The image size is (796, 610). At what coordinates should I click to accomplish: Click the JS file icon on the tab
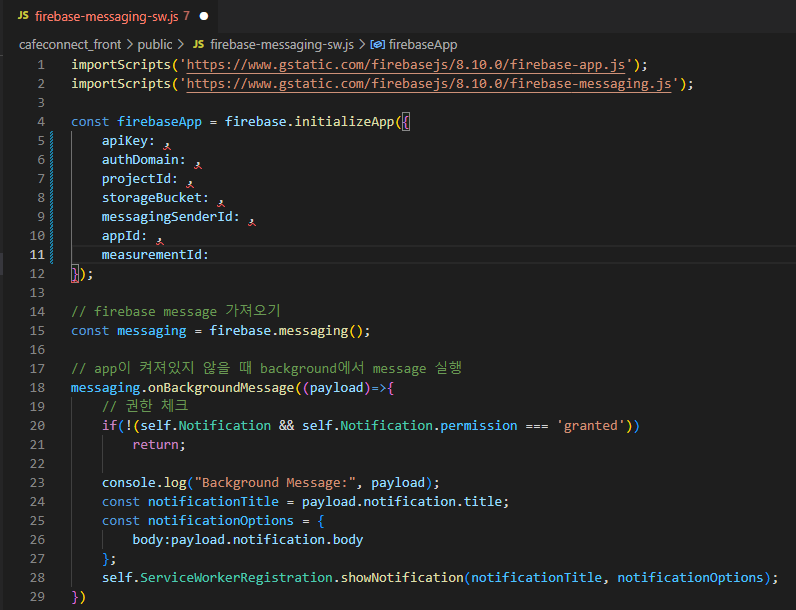pos(23,16)
